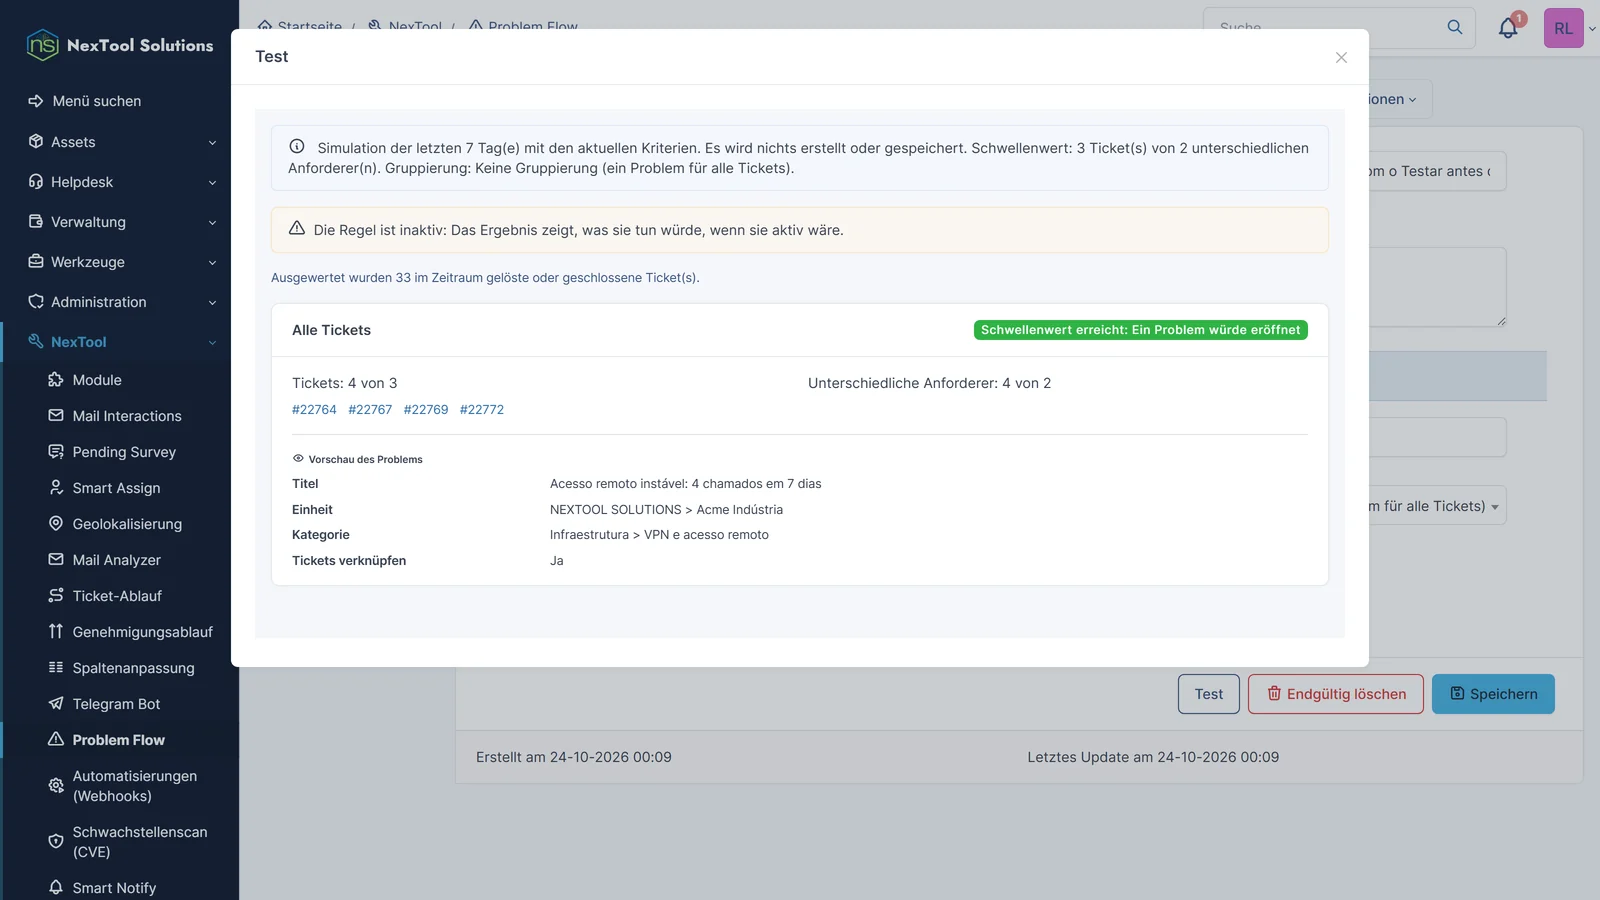Click the Test button behind the dialog
The height and width of the screenshot is (900, 1600).
point(1209,694)
